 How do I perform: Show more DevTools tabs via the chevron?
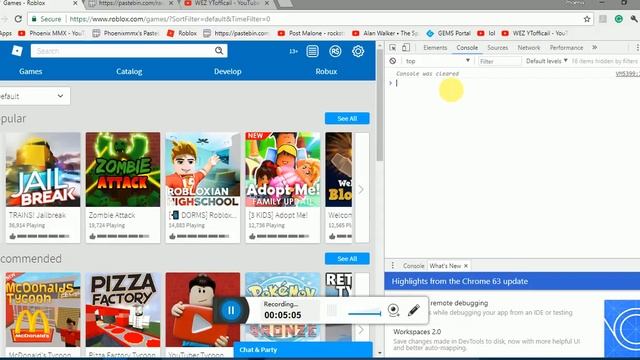(595, 47)
